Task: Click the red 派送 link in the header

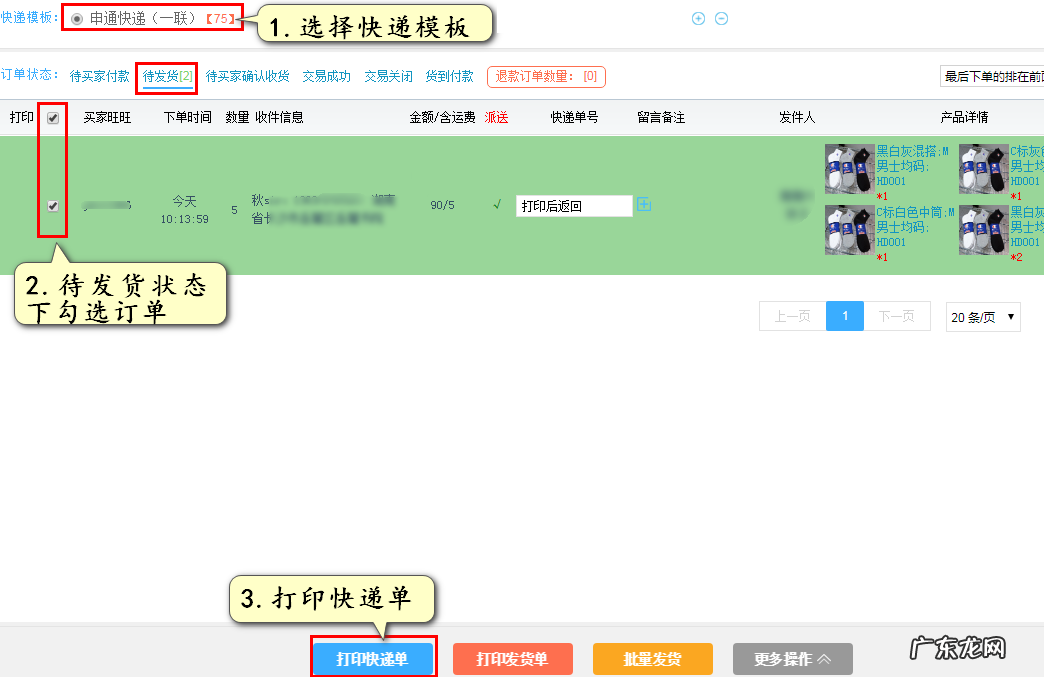Action: click(x=496, y=116)
